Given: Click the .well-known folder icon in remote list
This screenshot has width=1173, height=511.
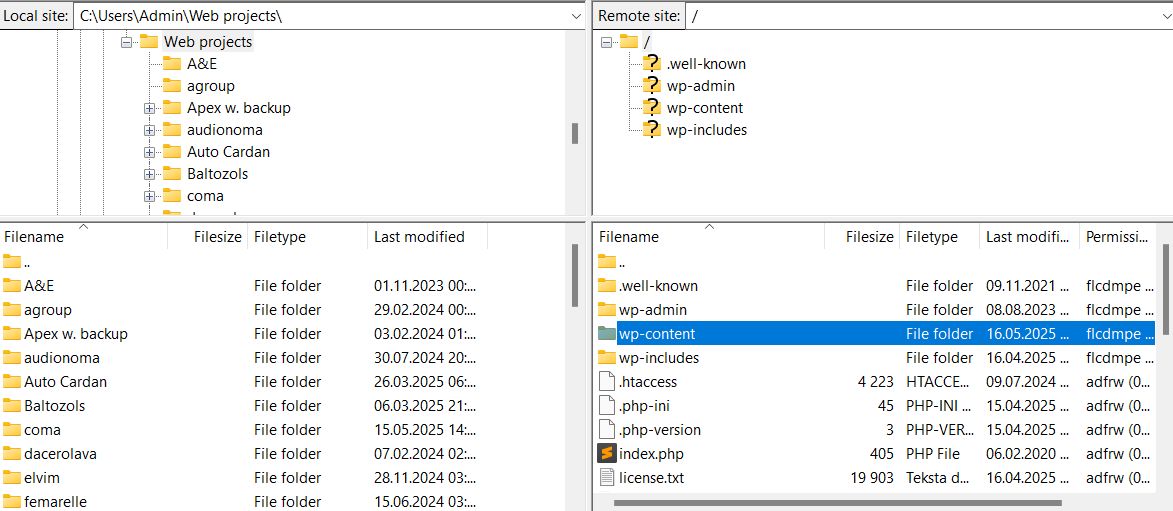Looking at the screenshot, I should click(x=607, y=285).
